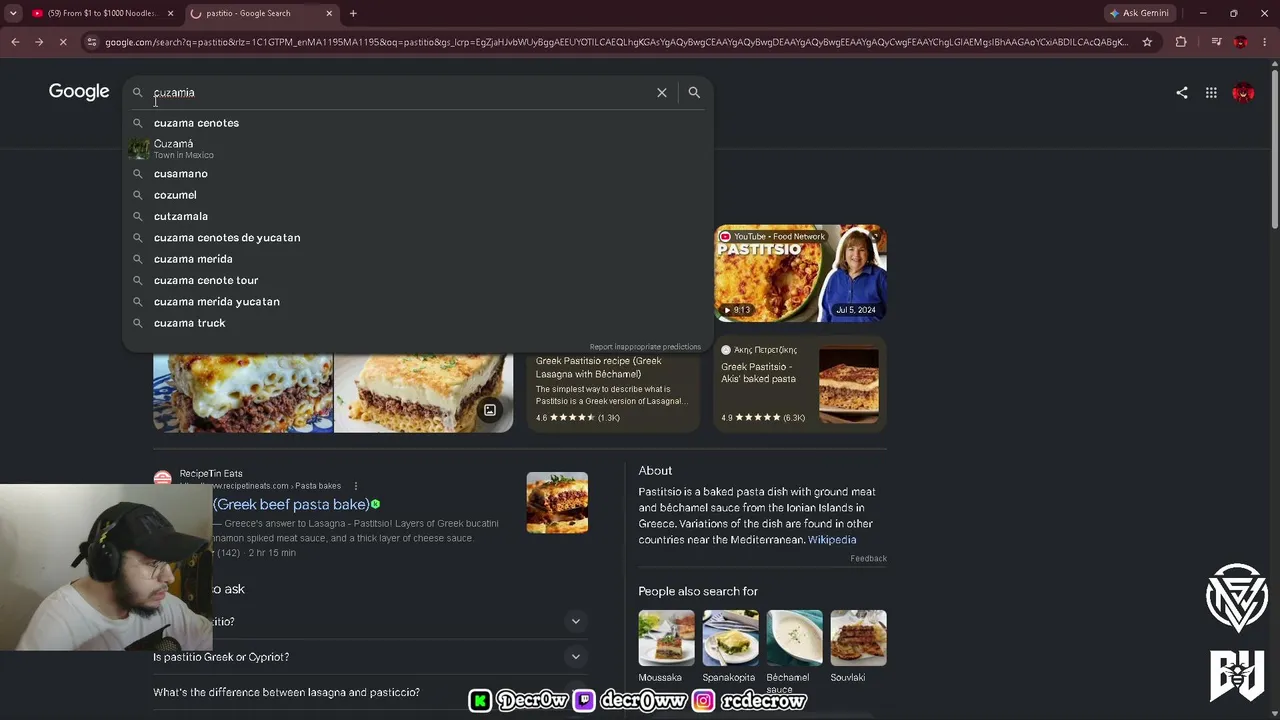The height and width of the screenshot is (720, 1280).
Task: Click the Feedback link under About
Action: [868, 559]
